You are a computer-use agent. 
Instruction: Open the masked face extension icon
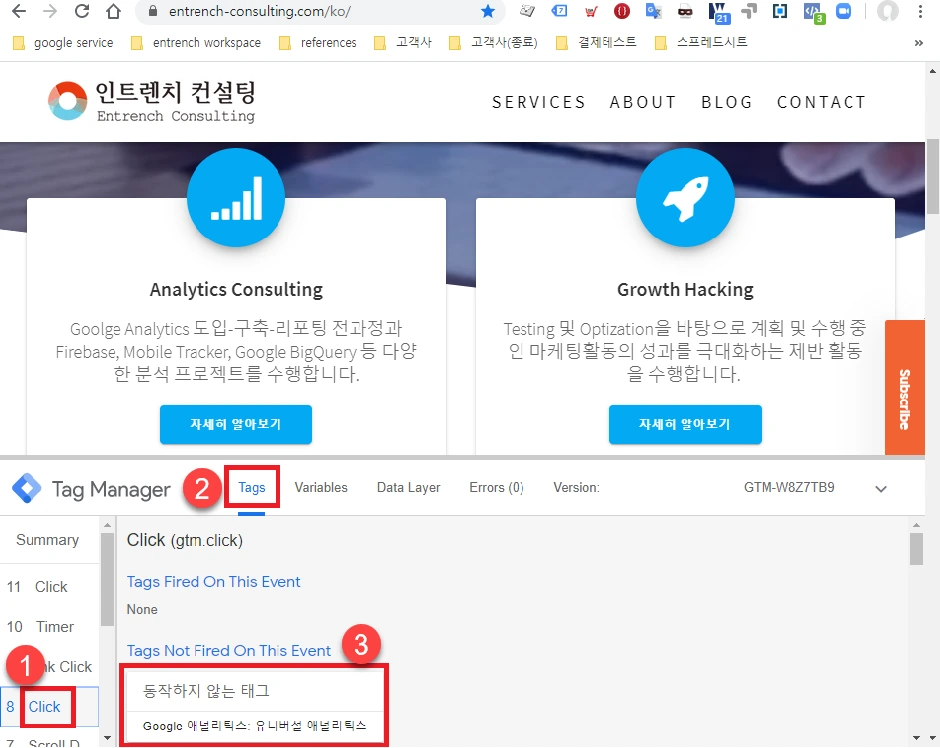click(685, 11)
